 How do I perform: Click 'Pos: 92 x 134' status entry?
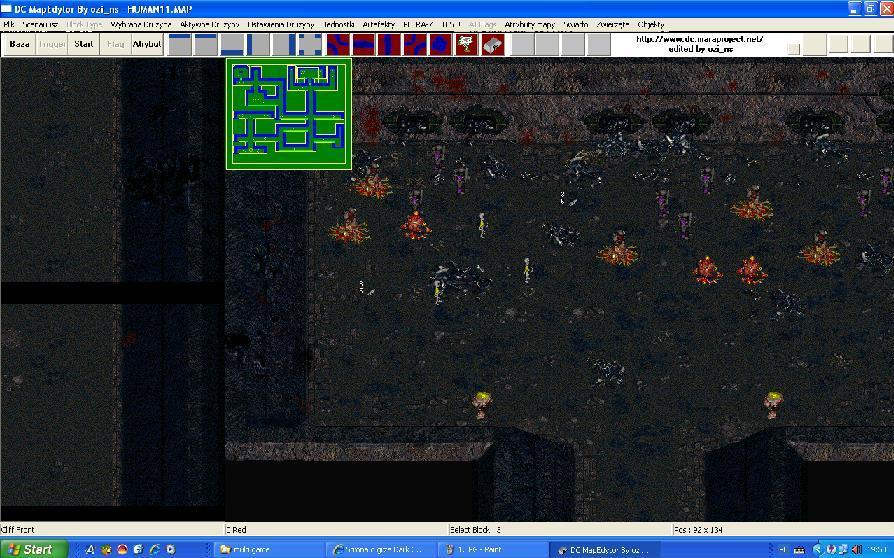[x=698, y=530]
